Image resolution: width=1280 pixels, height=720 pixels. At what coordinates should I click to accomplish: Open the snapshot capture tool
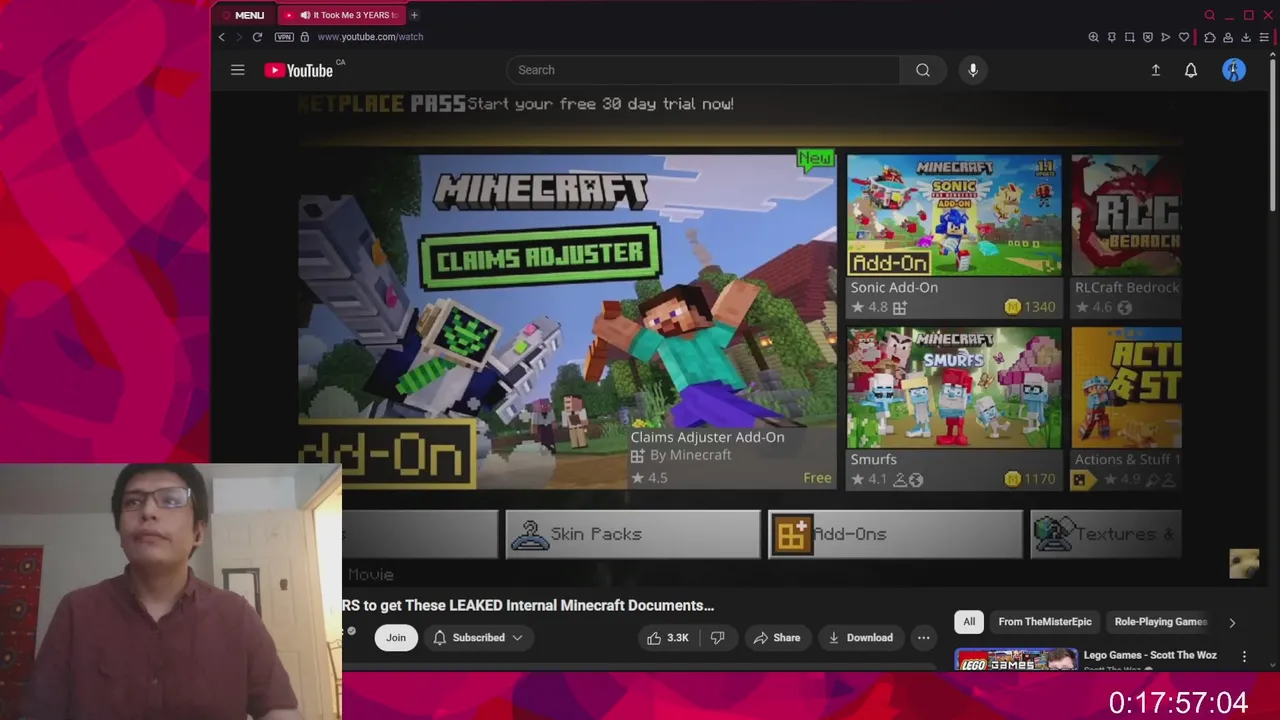[x=1129, y=37]
